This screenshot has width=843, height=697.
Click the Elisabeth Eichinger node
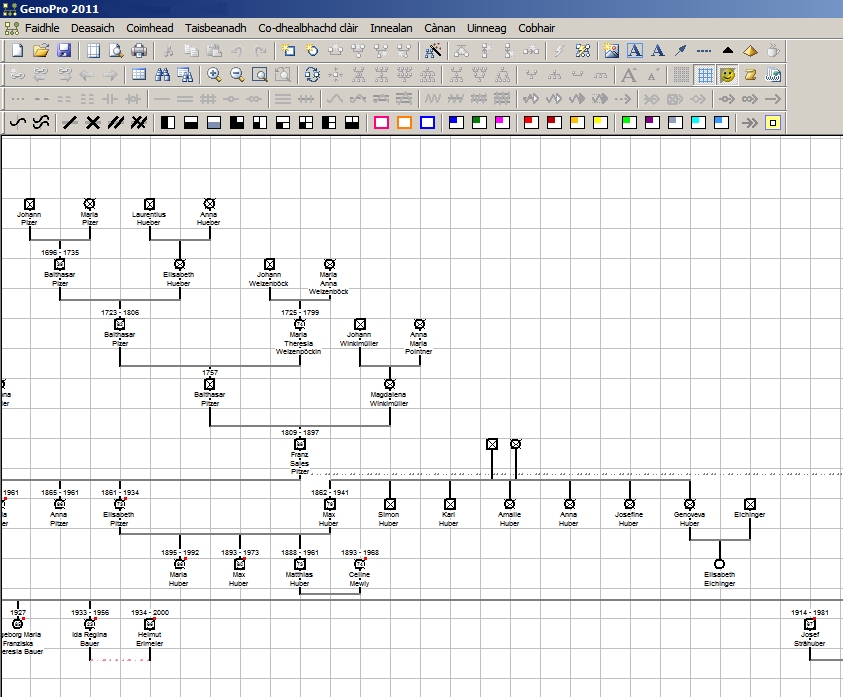719,564
